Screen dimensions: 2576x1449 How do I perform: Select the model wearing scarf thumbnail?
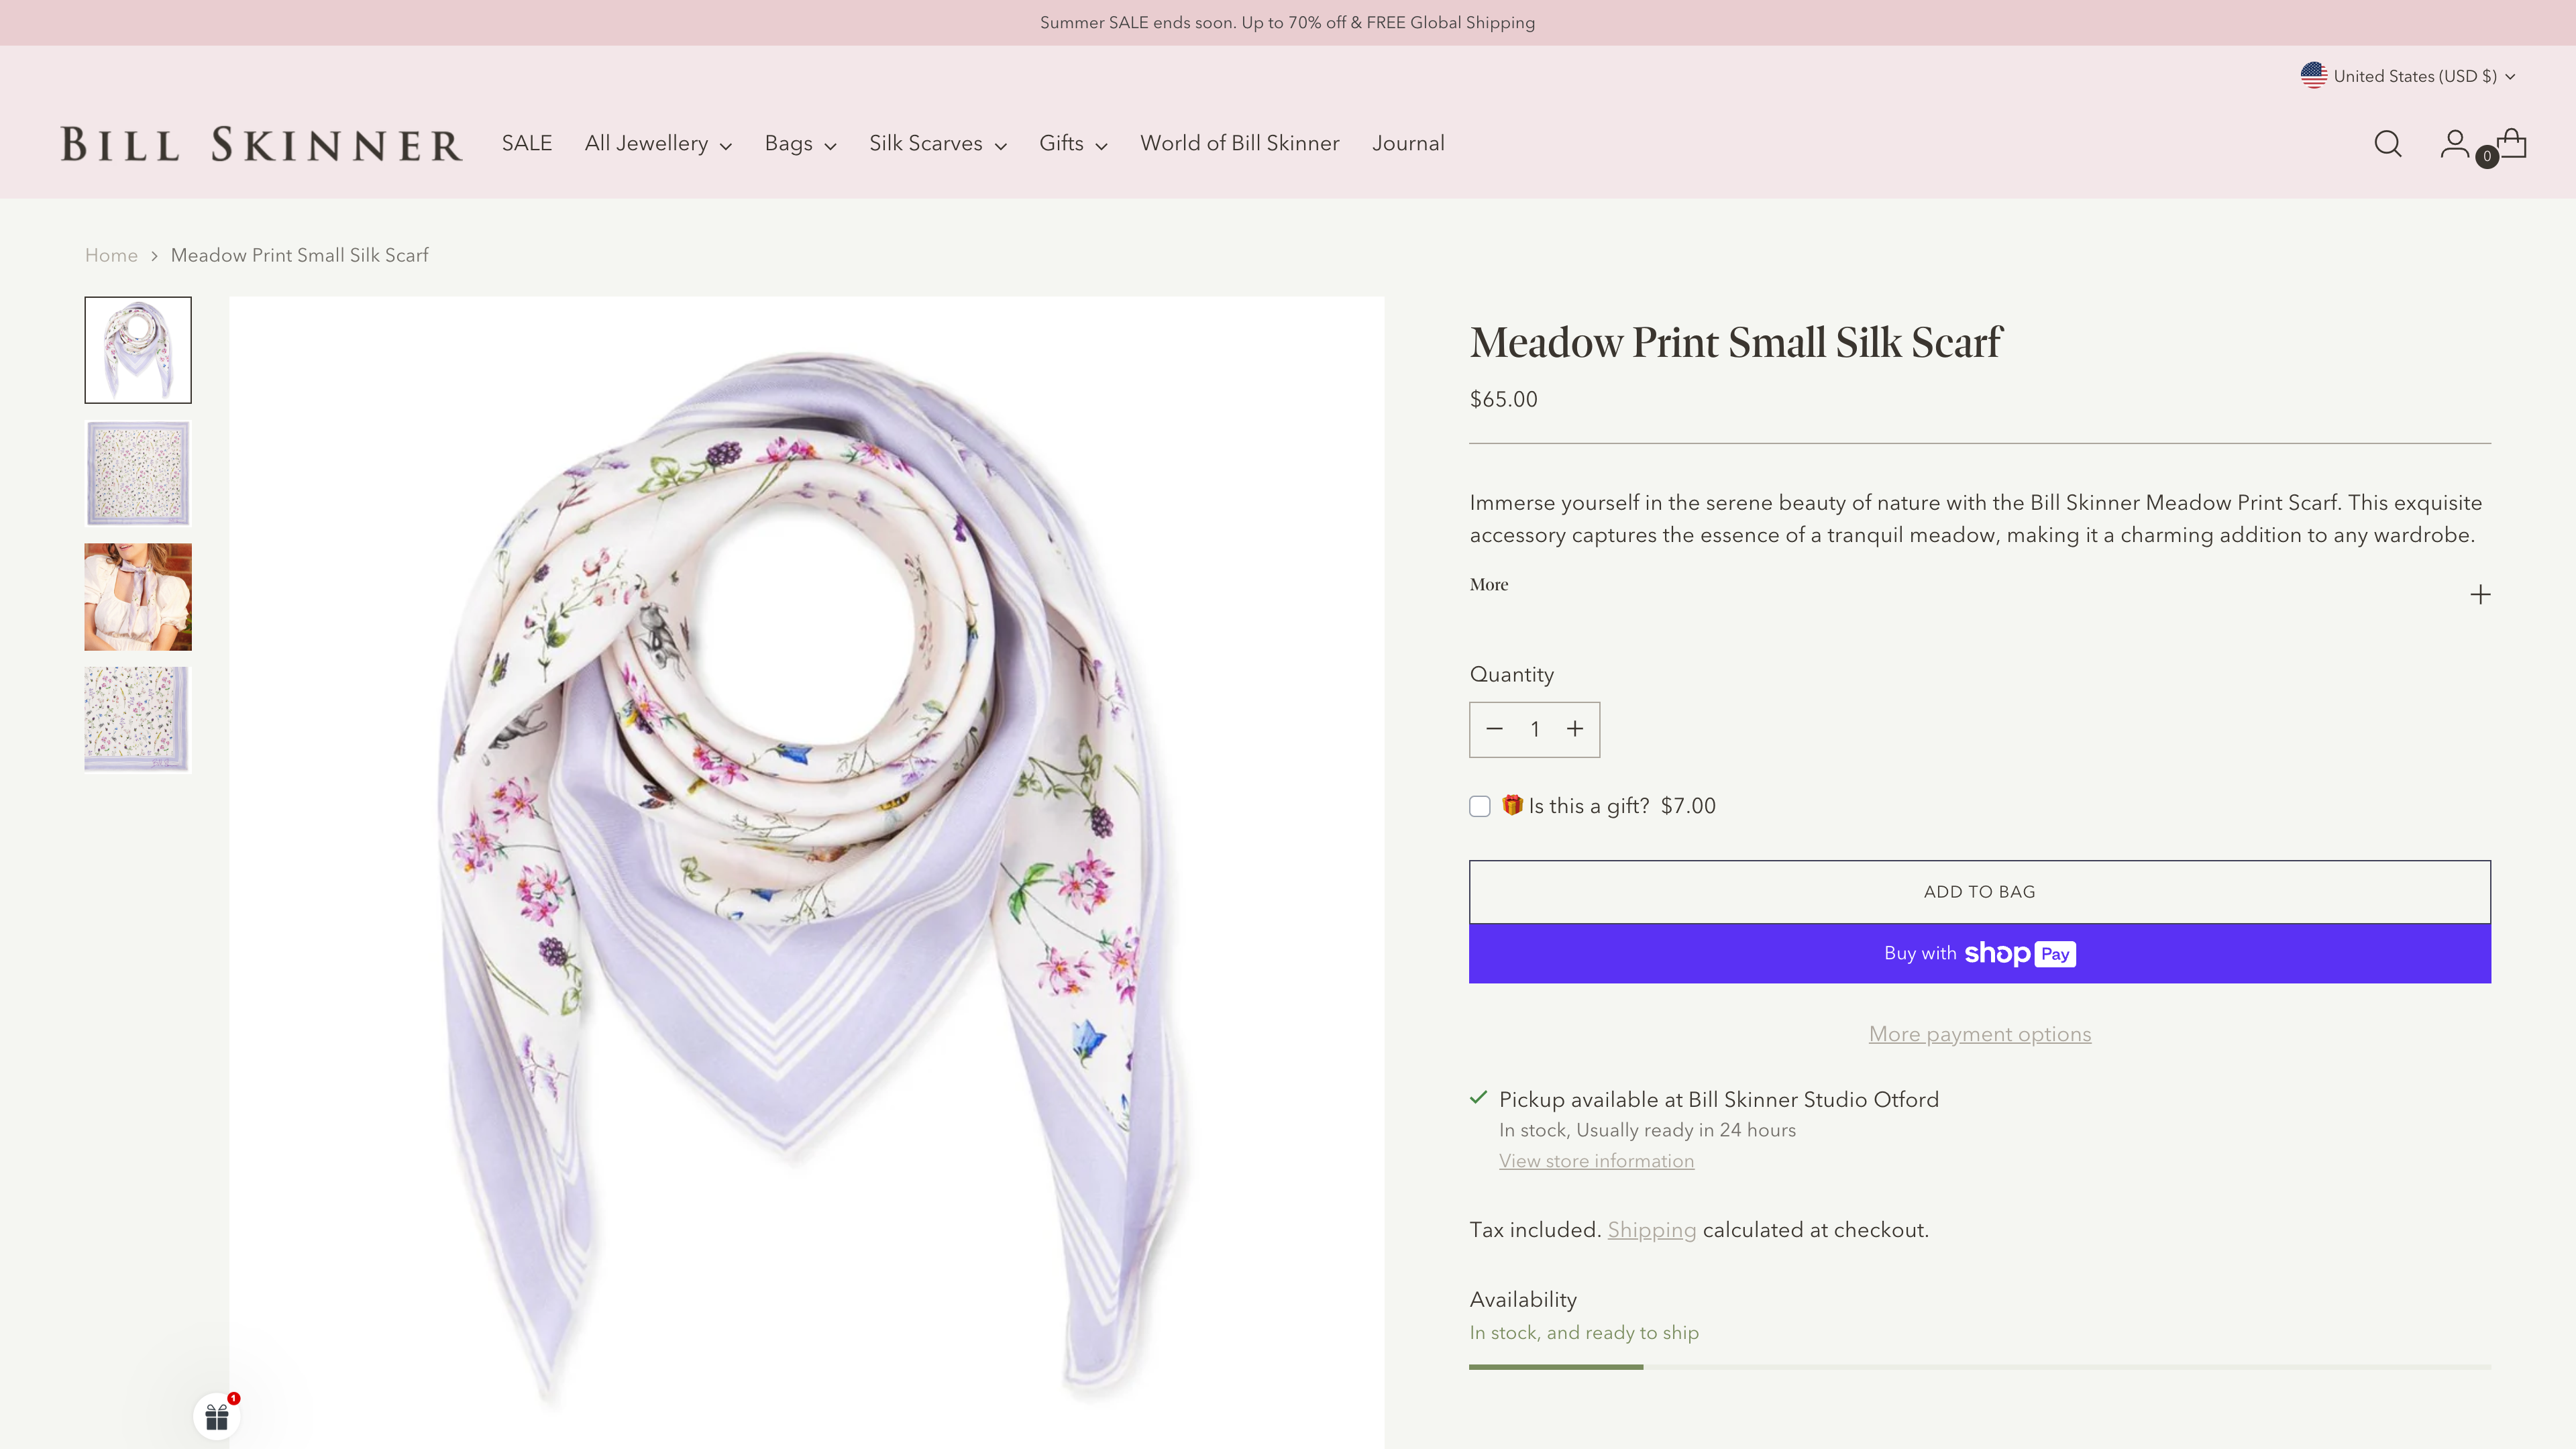point(137,596)
